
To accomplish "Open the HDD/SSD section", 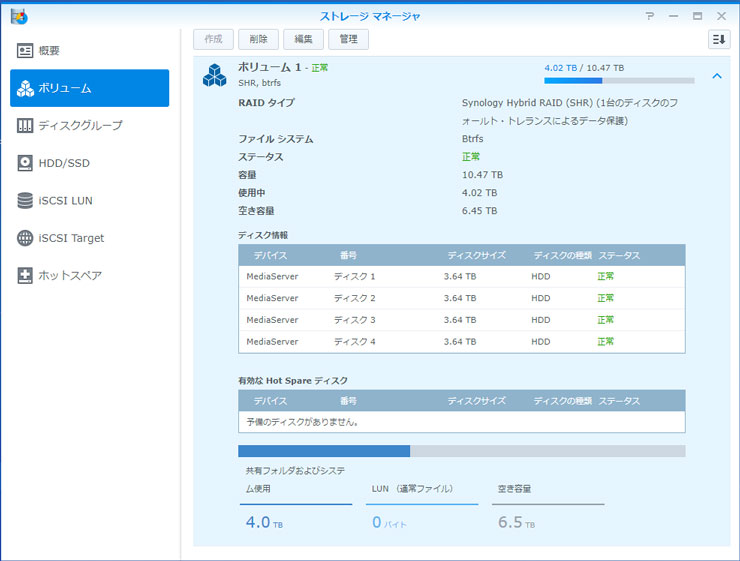I will tap(89, 163).
